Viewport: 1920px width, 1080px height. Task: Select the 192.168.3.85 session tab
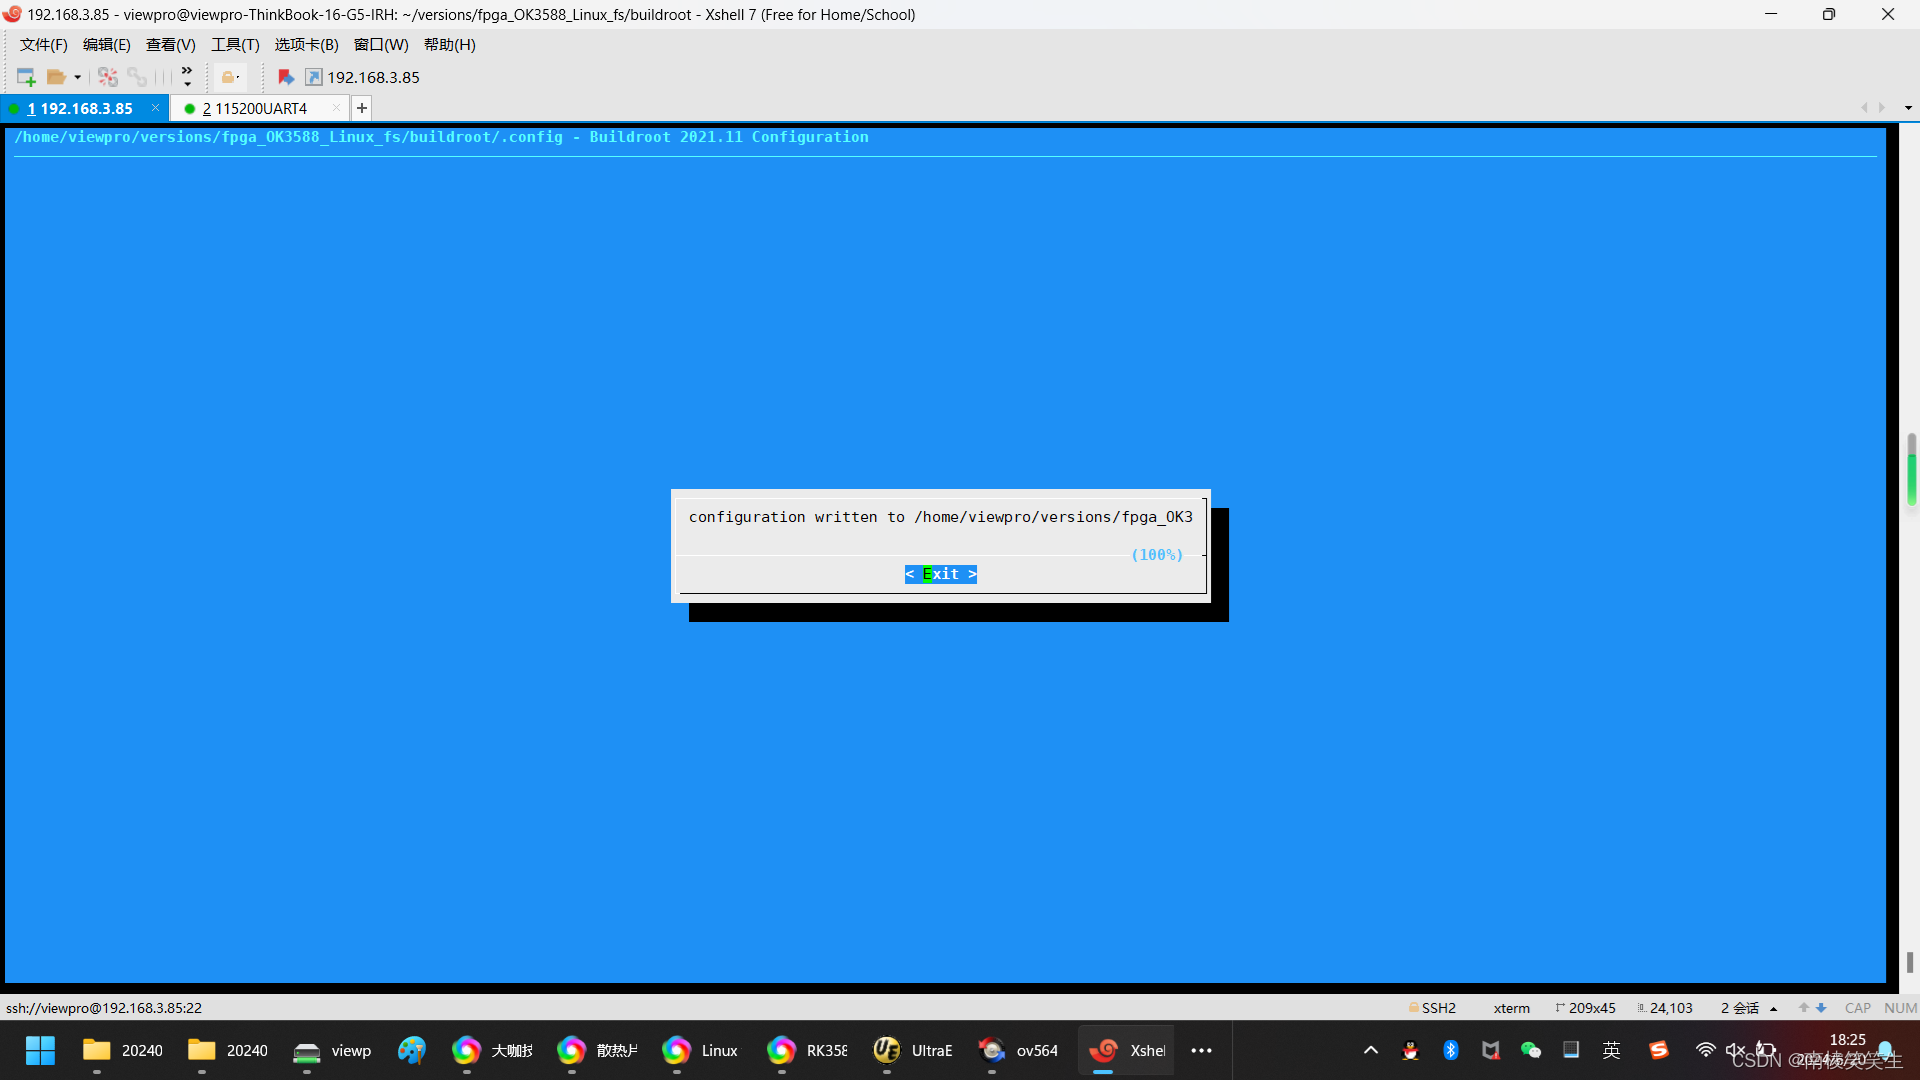click(x=83, y=108)
